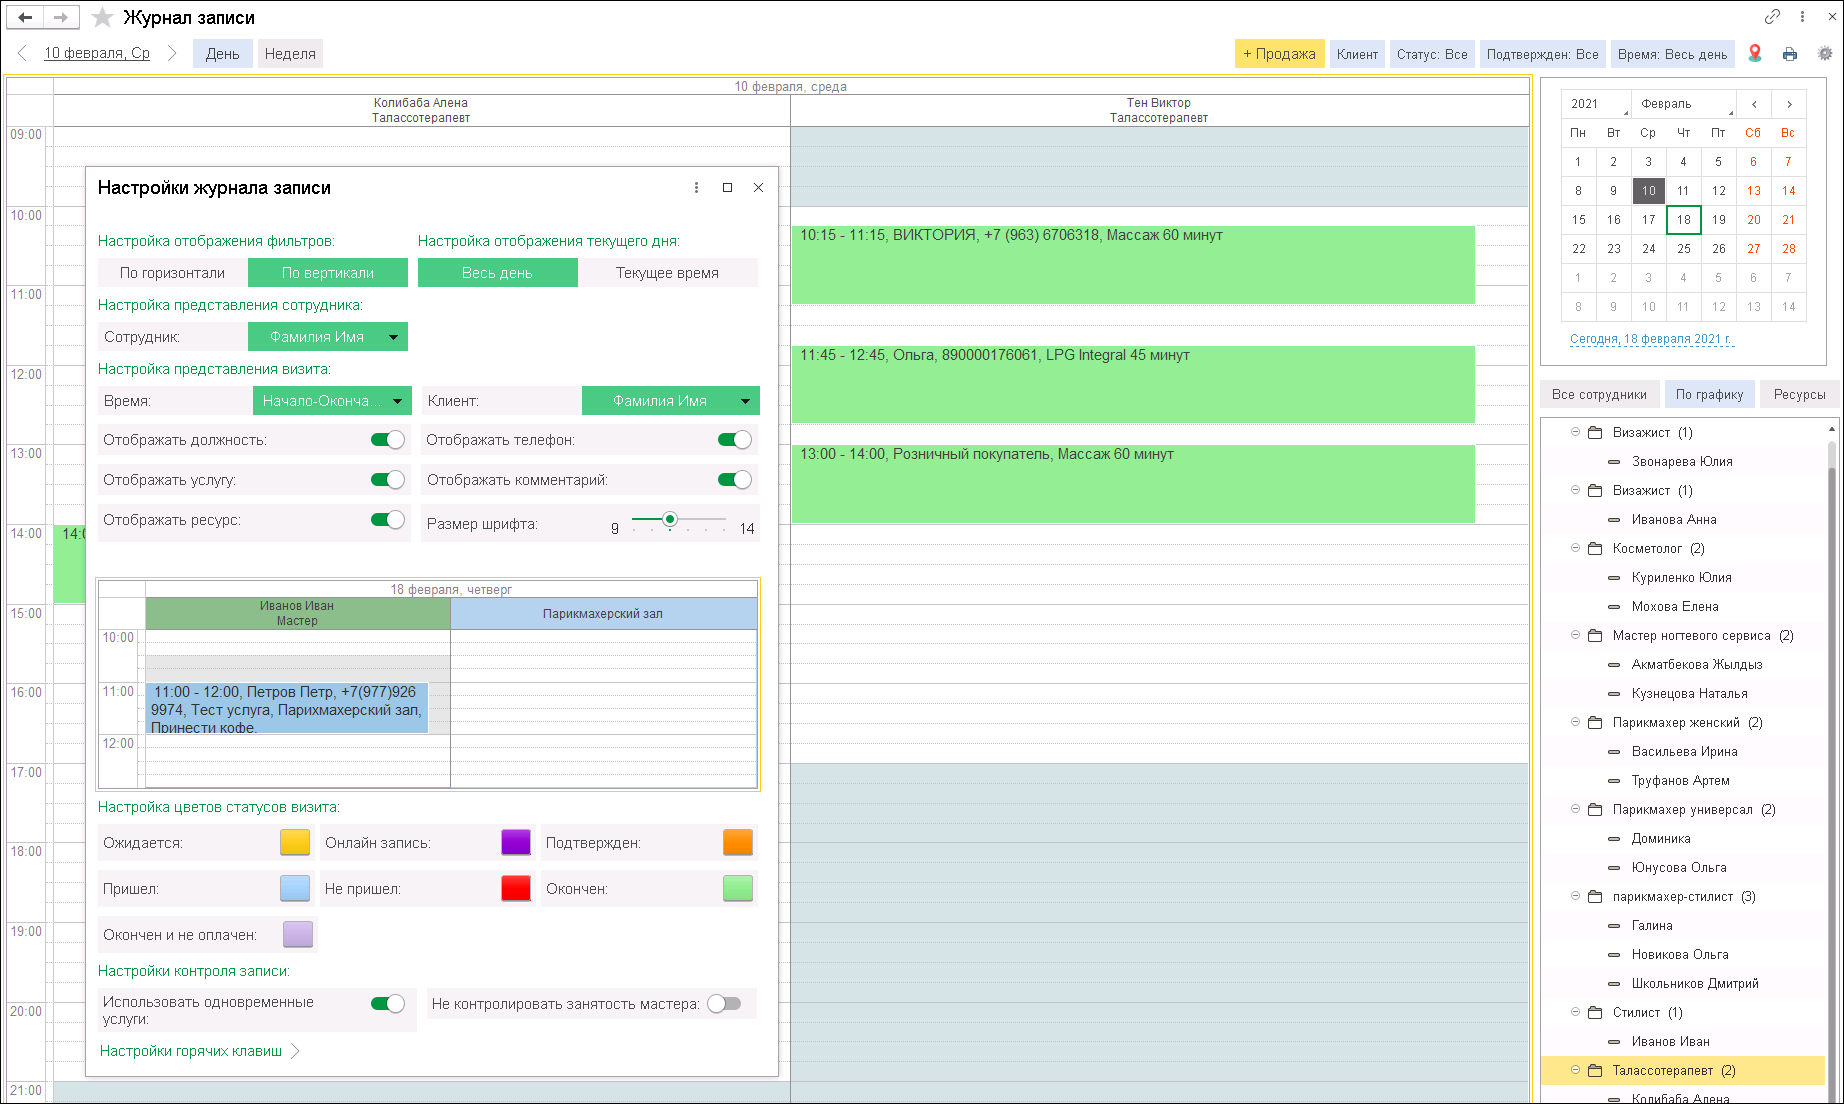Open the settings dialog three-dot menu
The width and height of the screenshot is (1844, 1104).
point(696,188)
